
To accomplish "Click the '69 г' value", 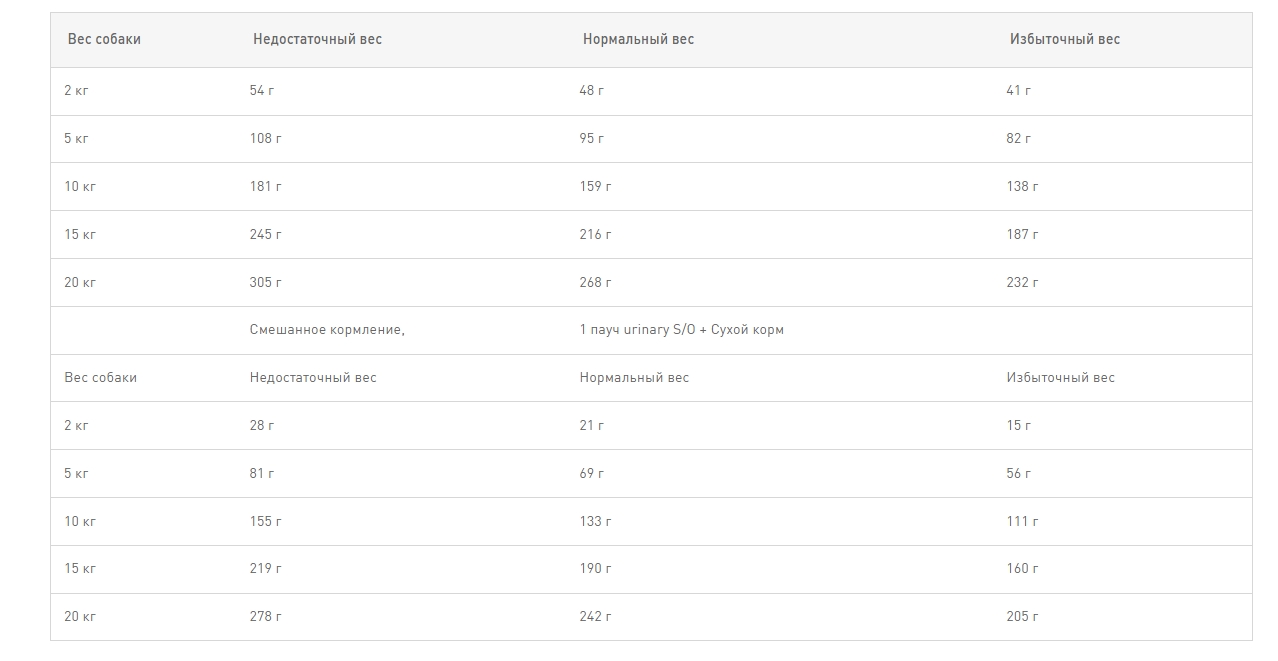I will (592, 474).
